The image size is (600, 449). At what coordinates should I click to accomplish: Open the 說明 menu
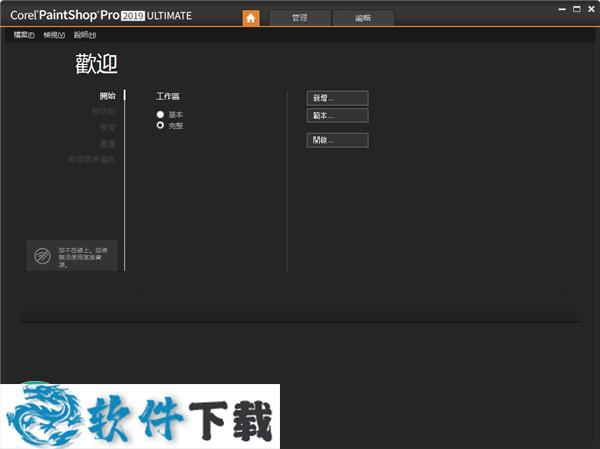tap(84, 35)
